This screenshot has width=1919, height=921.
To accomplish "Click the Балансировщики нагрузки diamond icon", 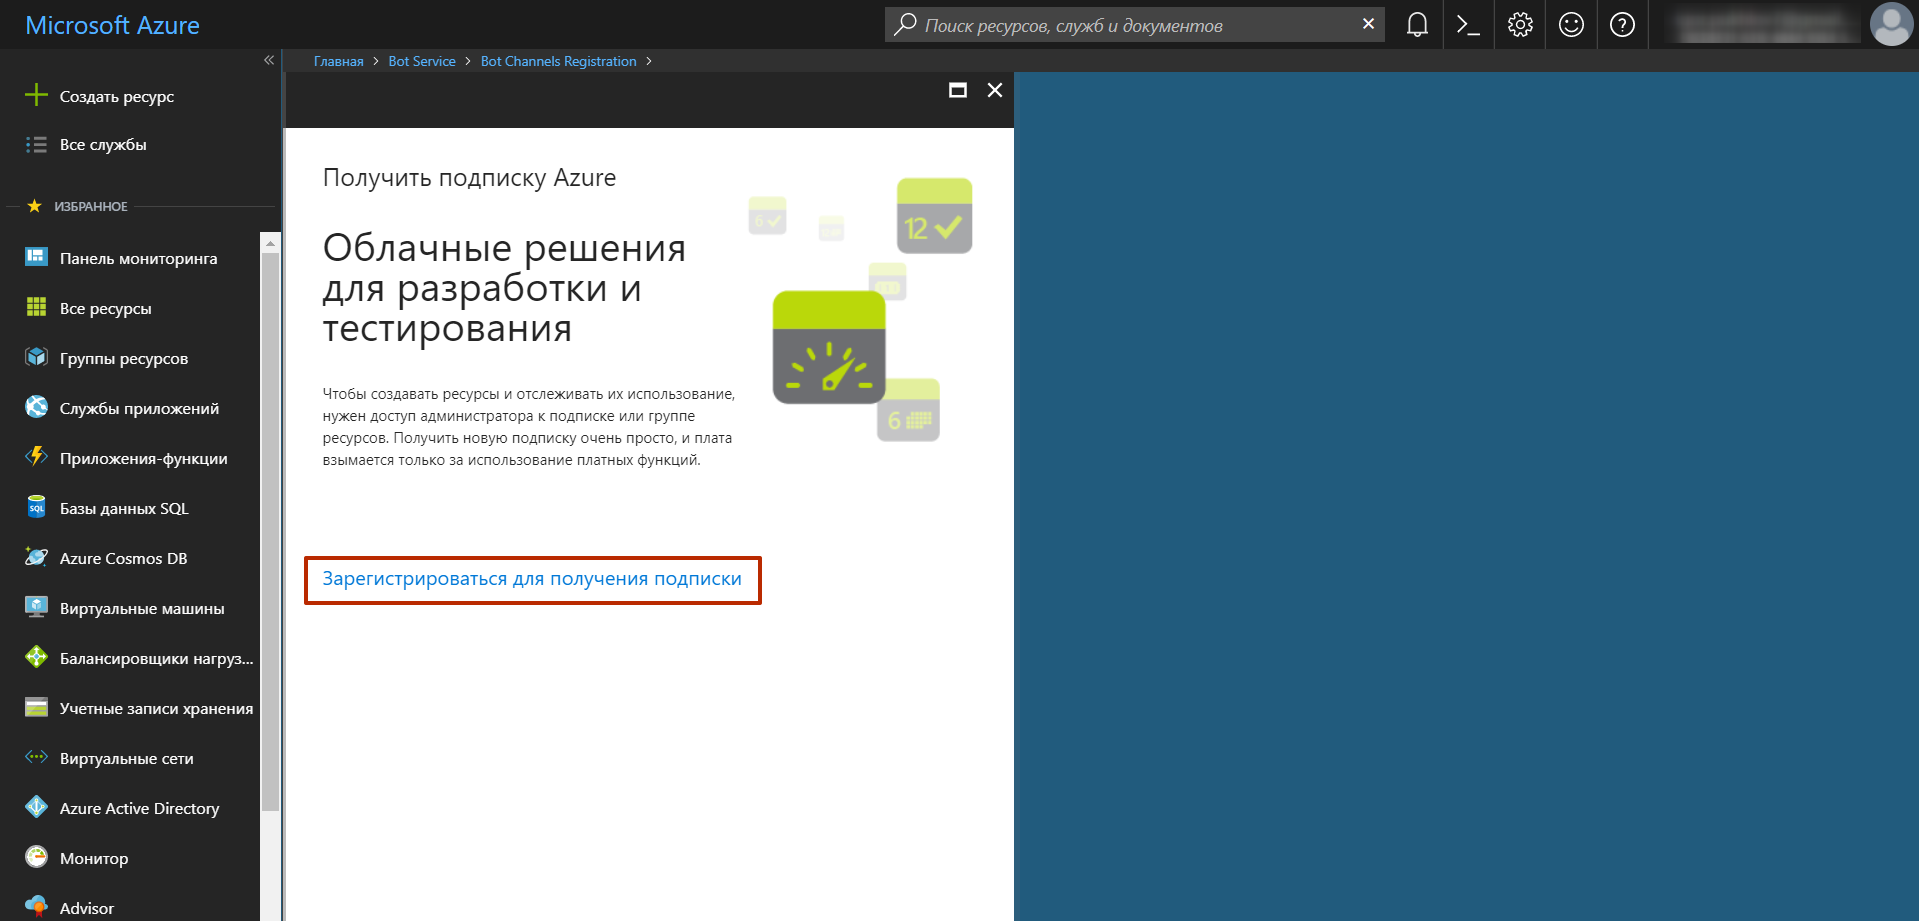I will point(36,657).
